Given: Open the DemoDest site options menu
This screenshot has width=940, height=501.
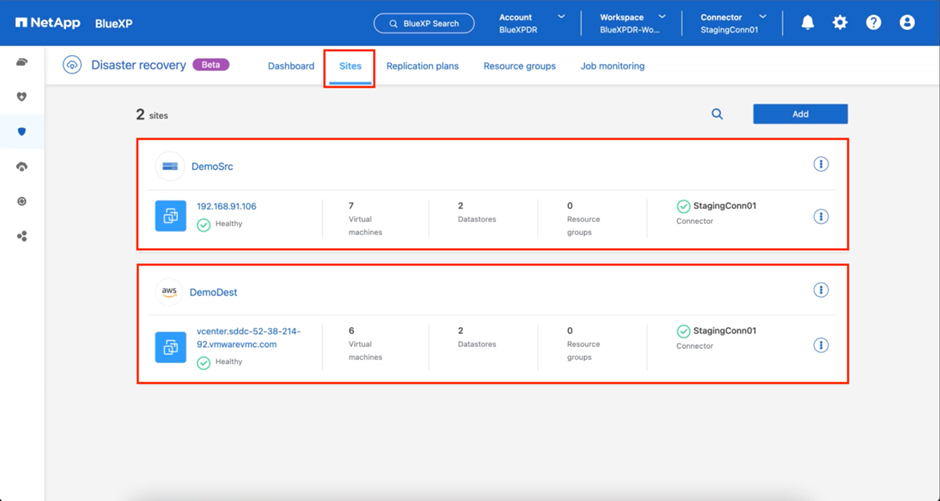Looking at the screenshot, I should pyautogui.click(x=820, y=290).
